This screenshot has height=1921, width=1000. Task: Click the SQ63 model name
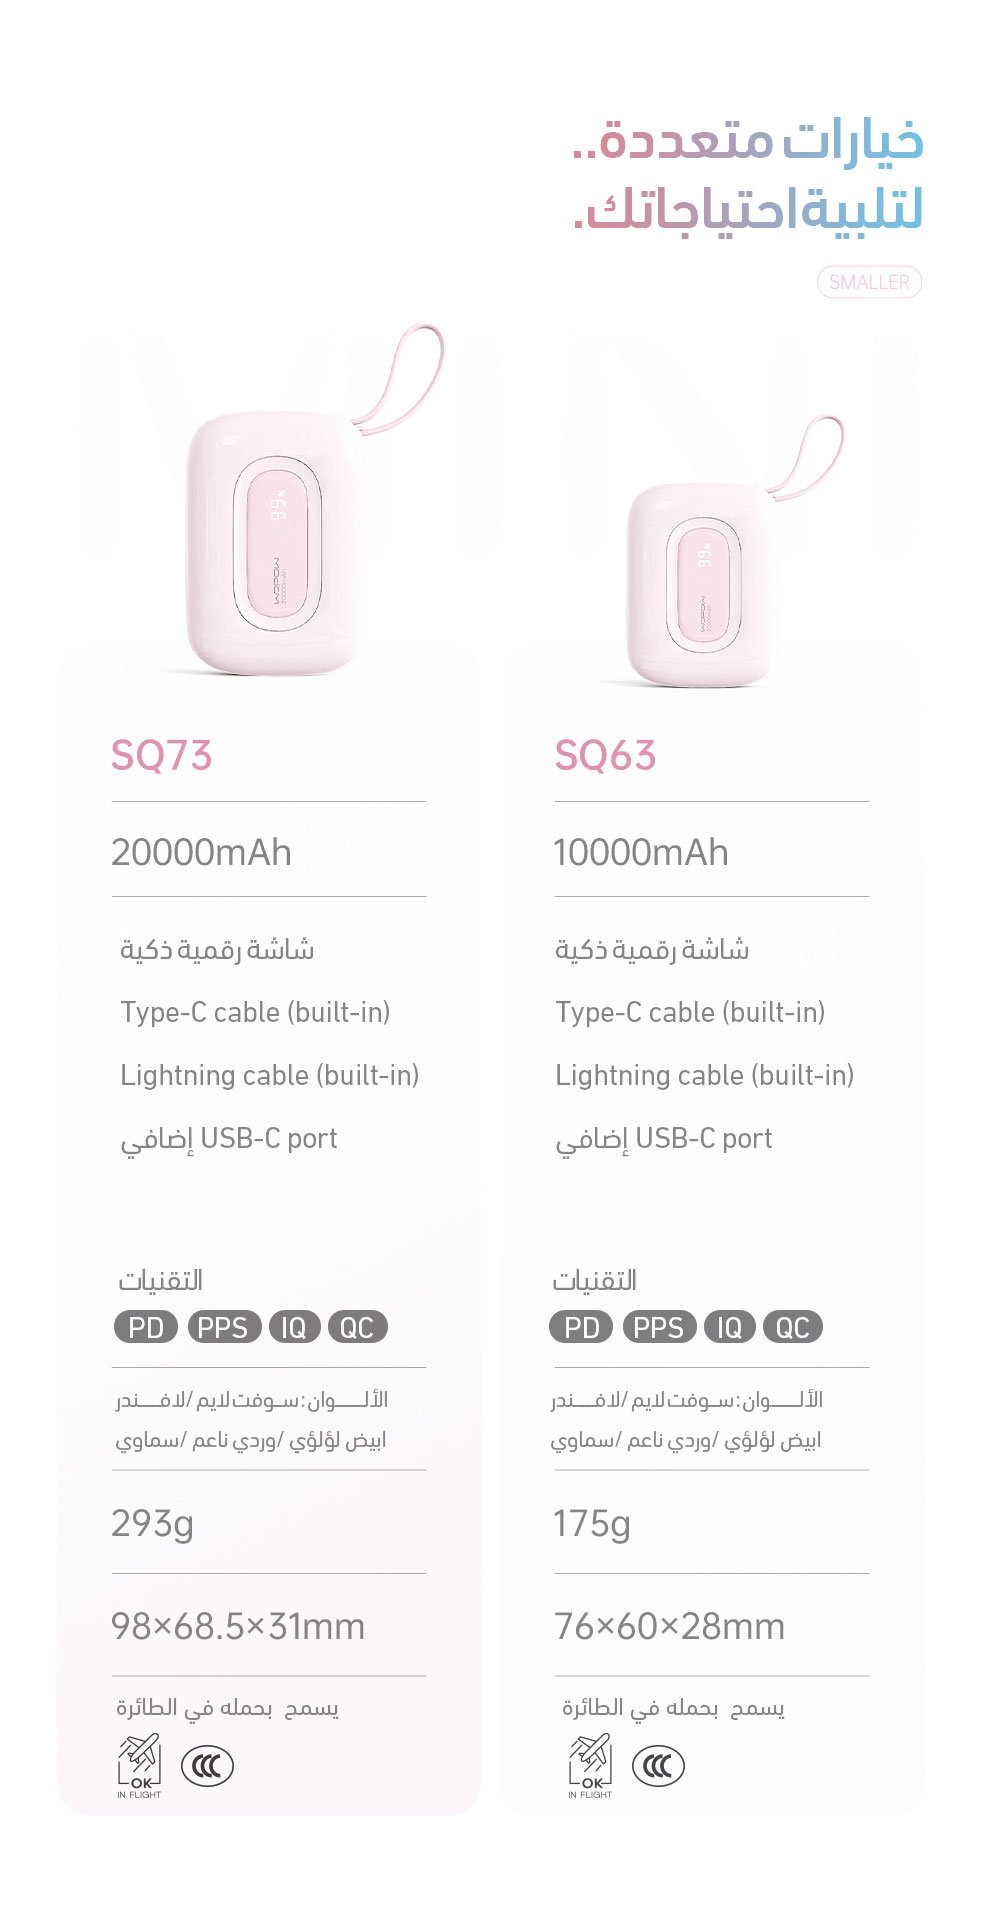[605, 755]
